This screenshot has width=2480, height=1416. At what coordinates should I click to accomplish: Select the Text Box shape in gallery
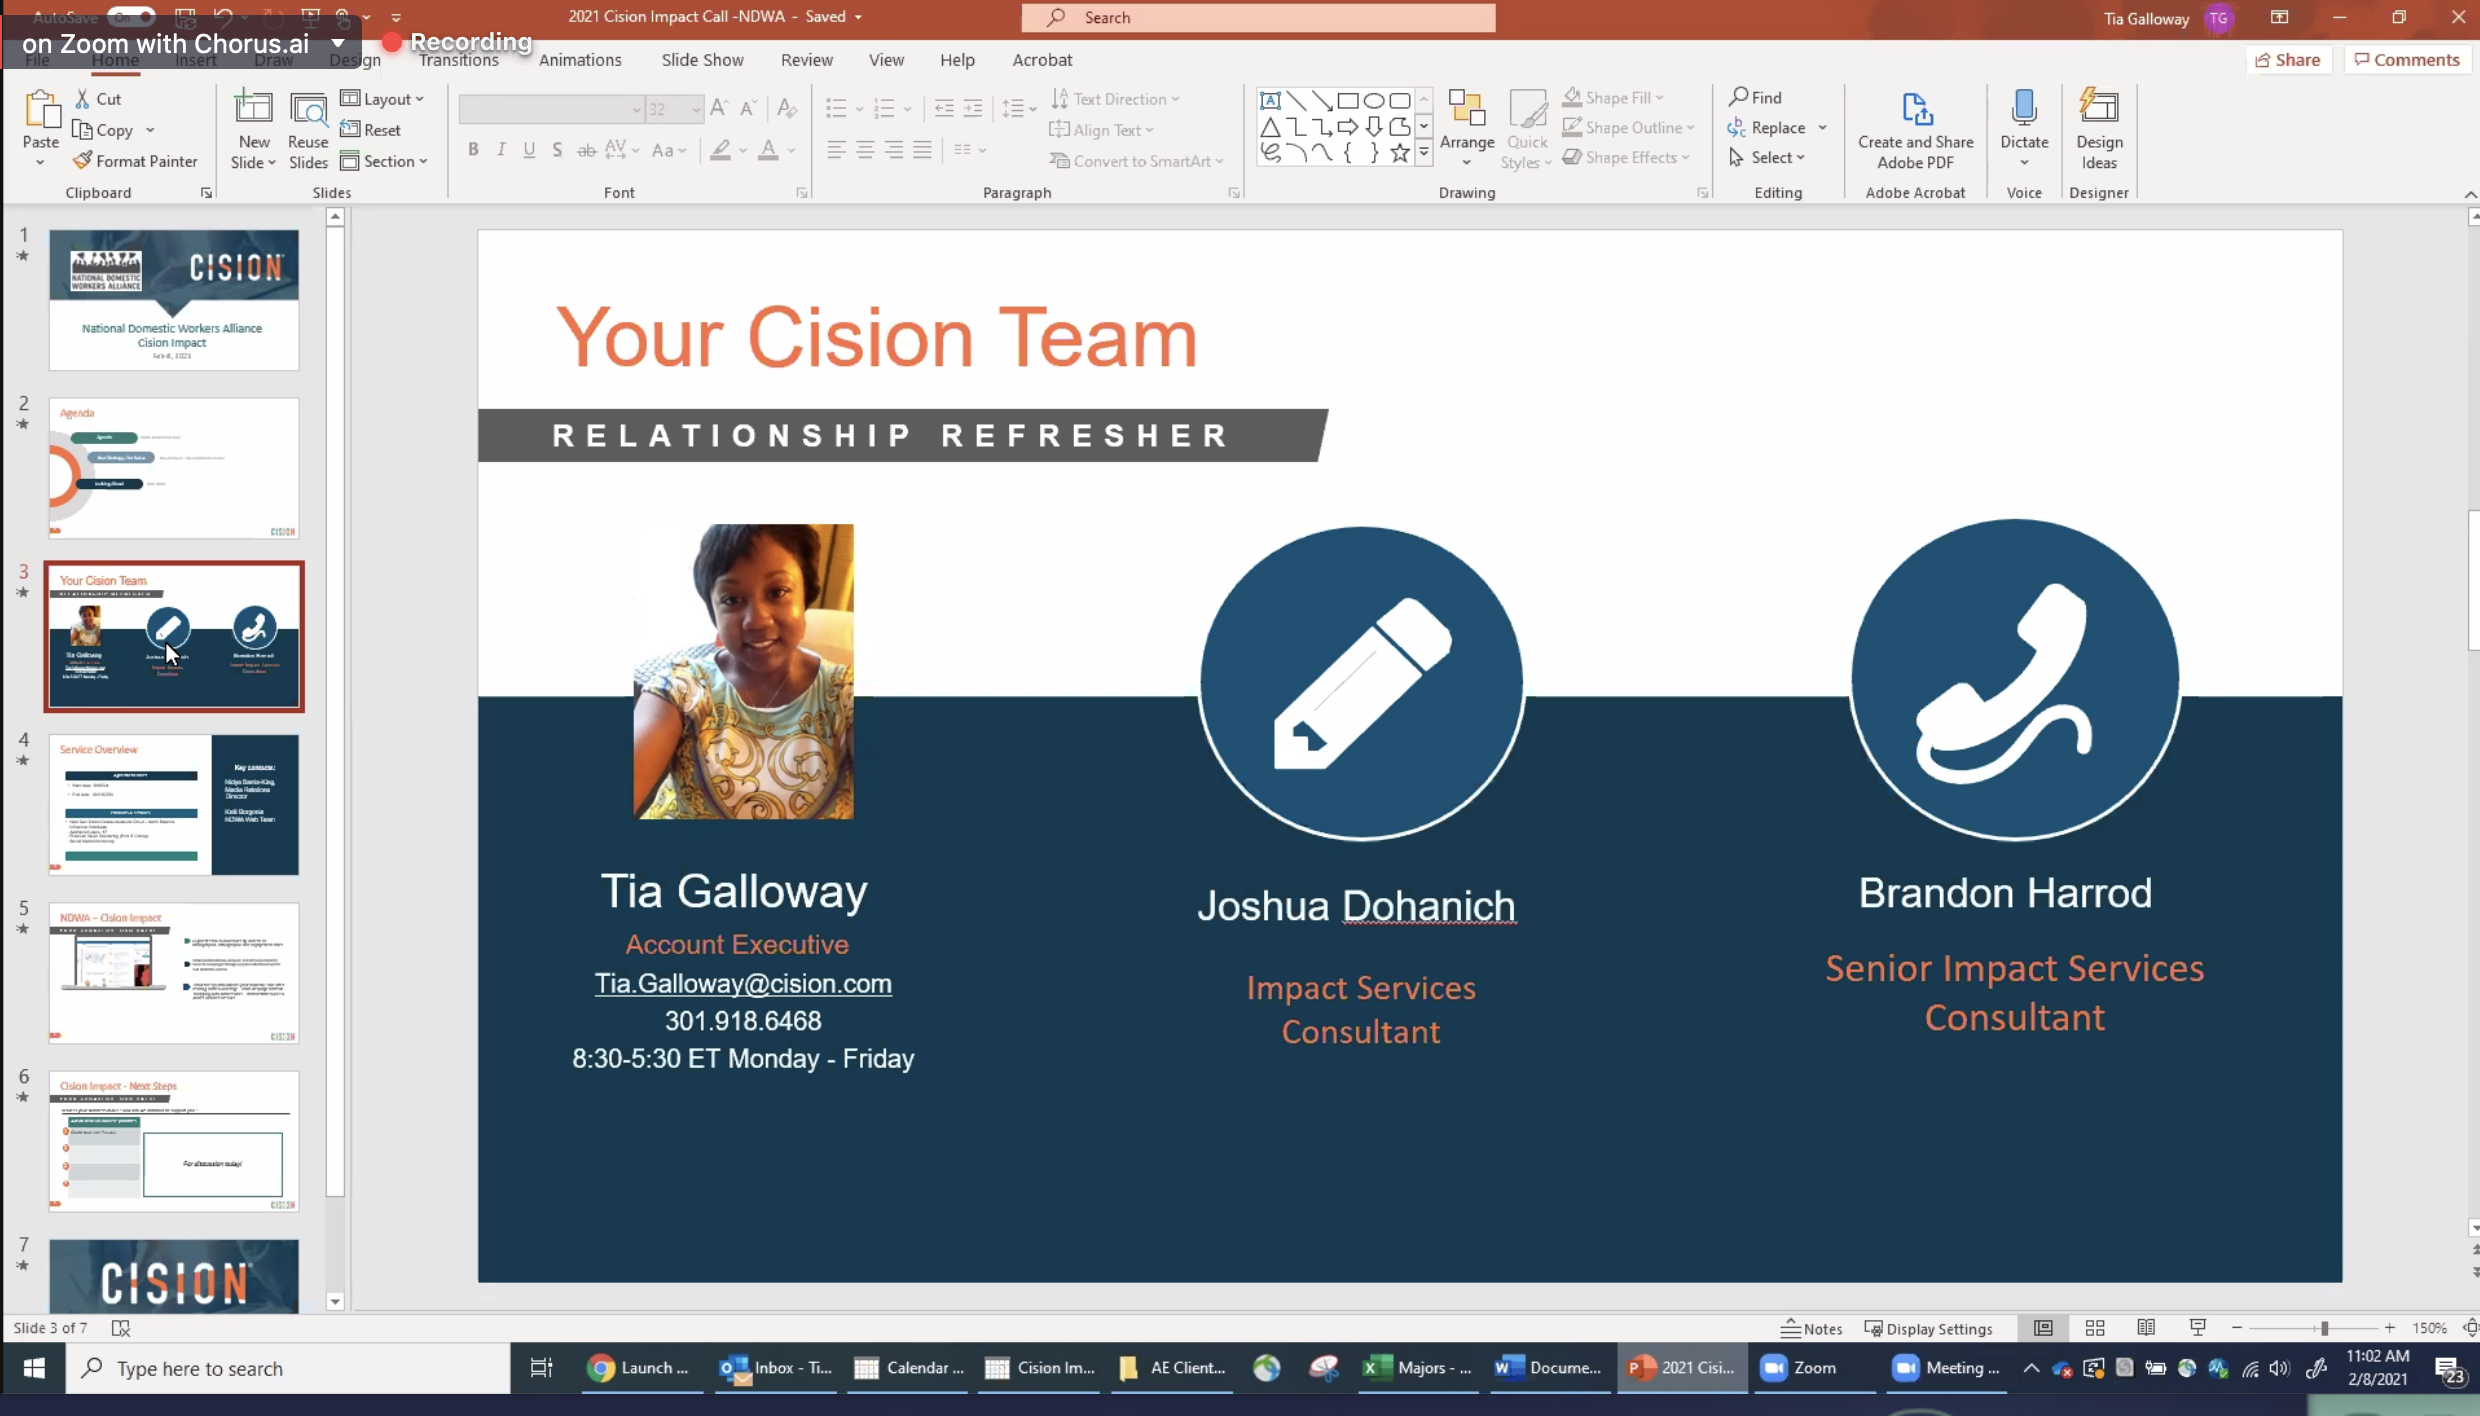(1270, 100)
